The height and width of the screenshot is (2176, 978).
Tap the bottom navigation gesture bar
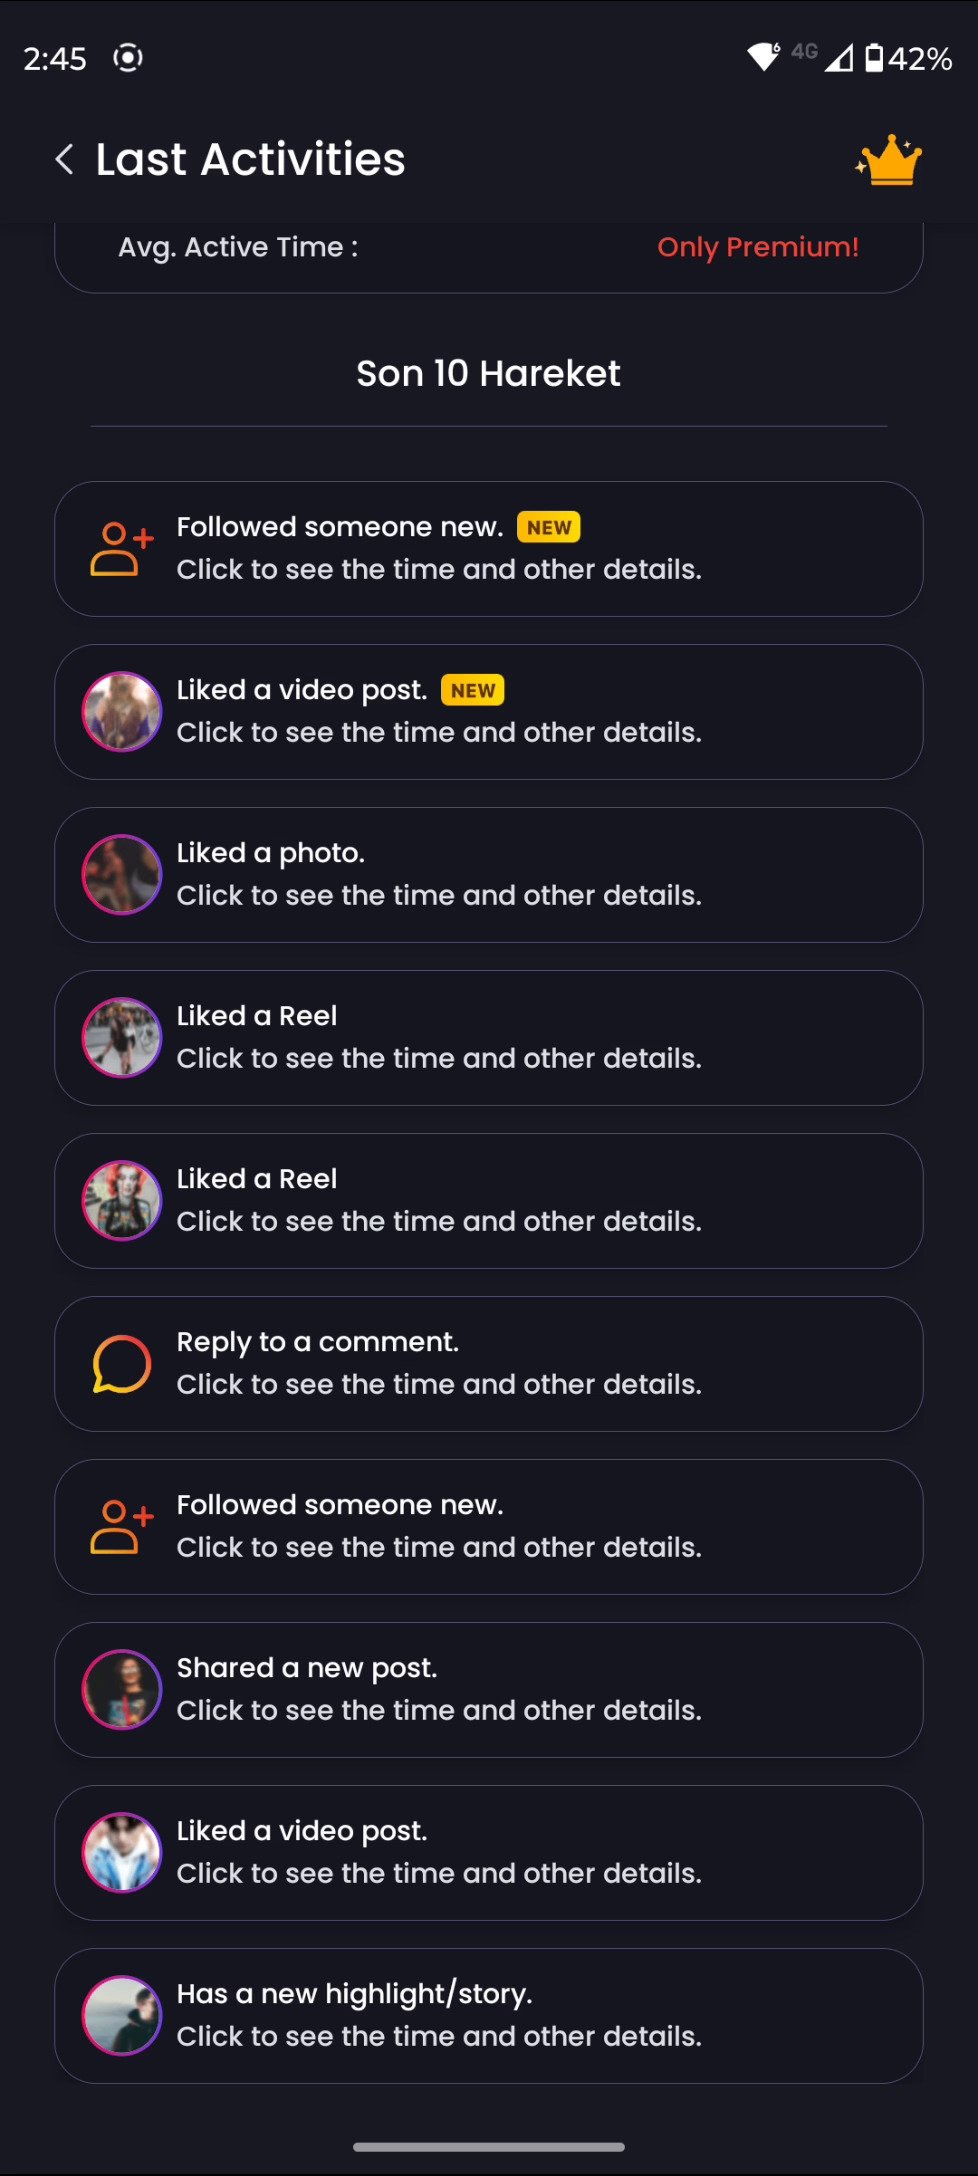click(x=489, y=2147)
